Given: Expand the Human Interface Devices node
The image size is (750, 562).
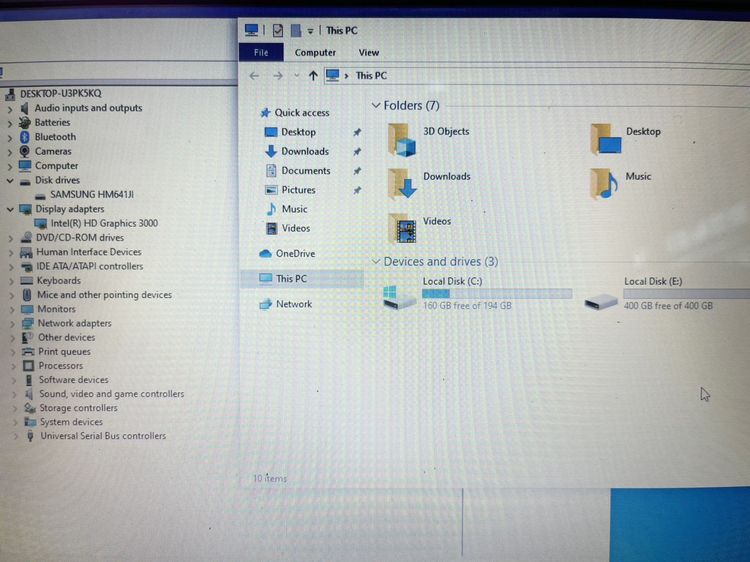Looking at the screenshot, I should 11,253.
